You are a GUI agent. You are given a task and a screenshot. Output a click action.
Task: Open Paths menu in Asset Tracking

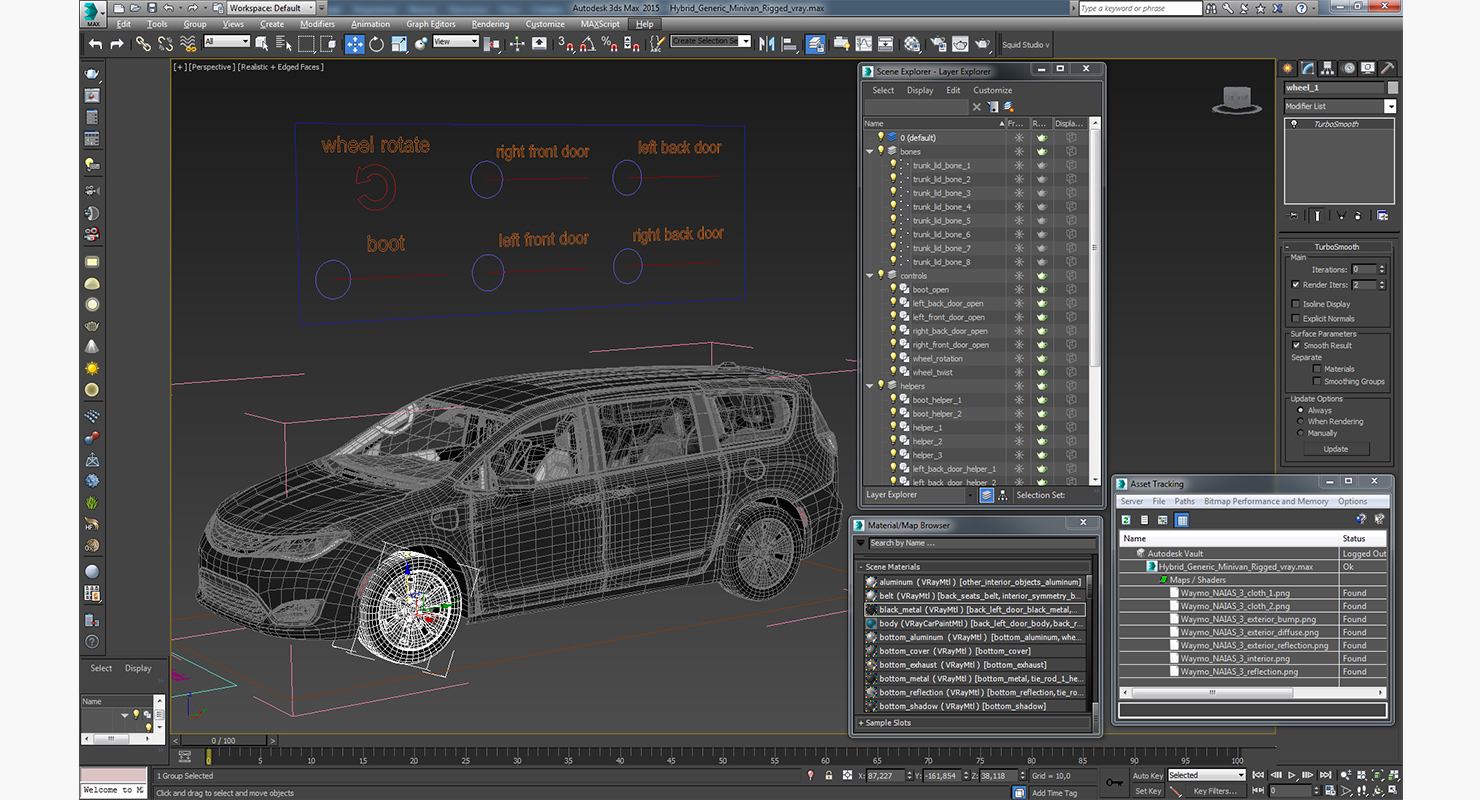pyautogui.click(x=1185, y=502)
